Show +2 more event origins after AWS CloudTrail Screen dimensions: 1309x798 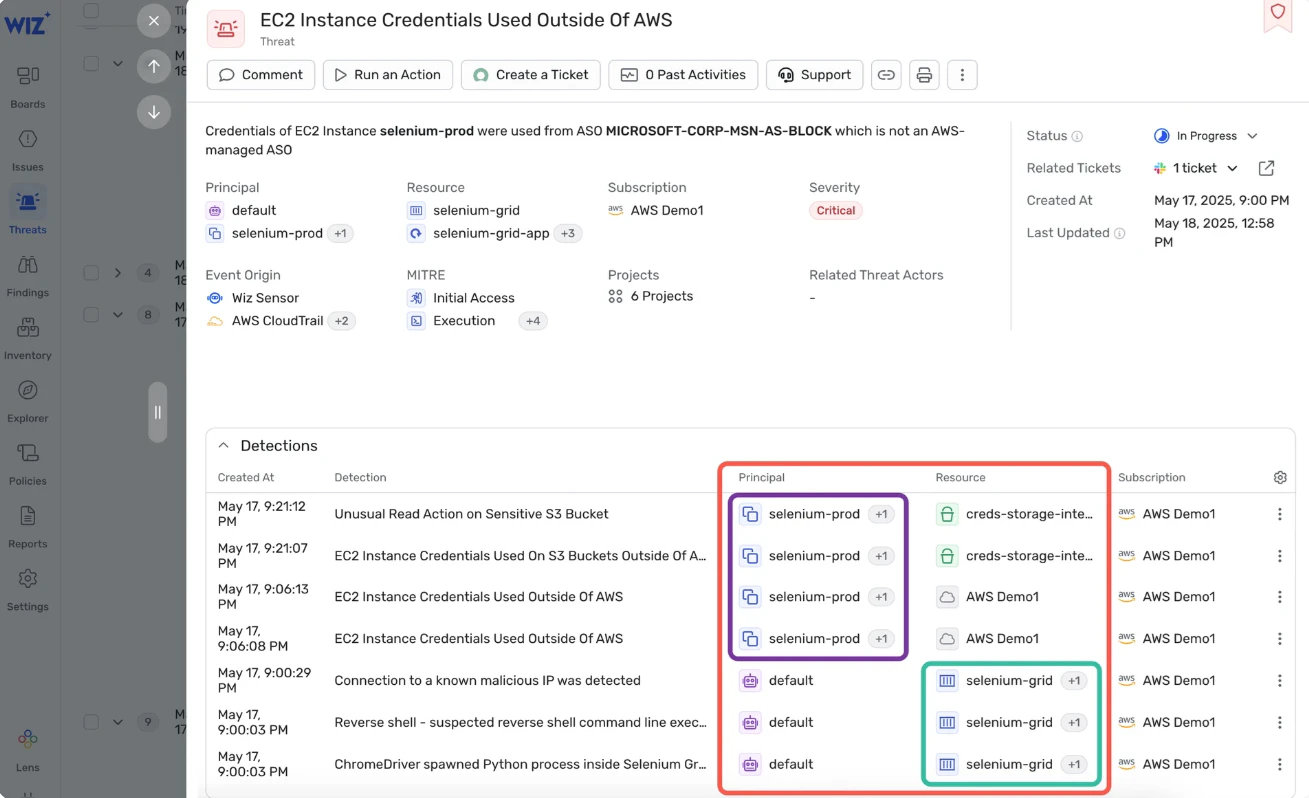pyautogui.click(x=342, y=321)
